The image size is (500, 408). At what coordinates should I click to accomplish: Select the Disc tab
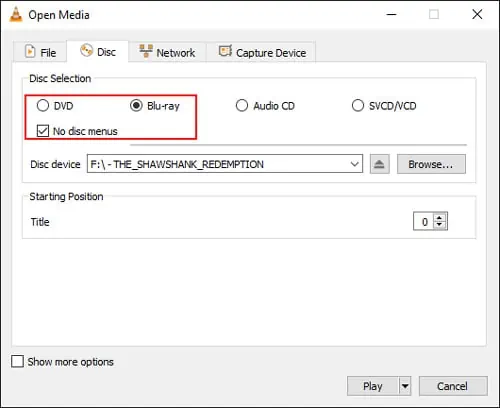[98, 52]
